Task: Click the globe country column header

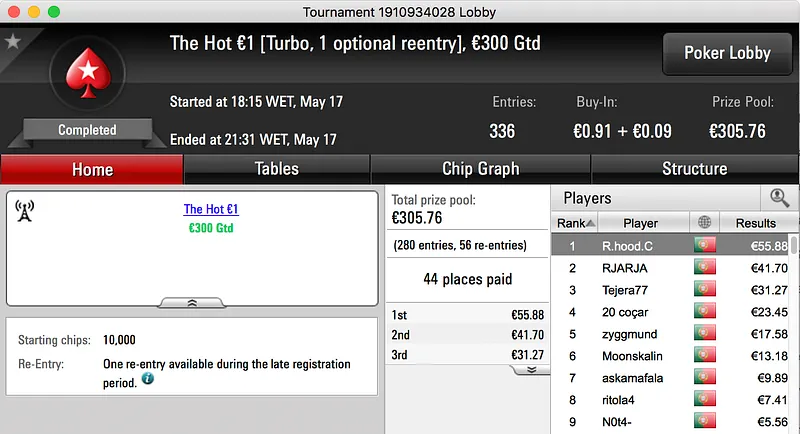Action: (x=705, y=223)
